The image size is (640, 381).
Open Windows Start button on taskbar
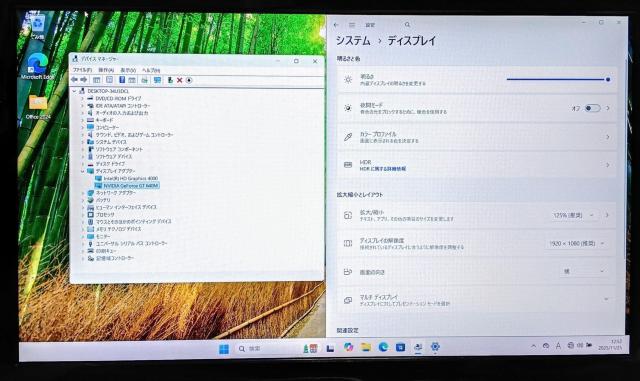(x=224, y=349)
